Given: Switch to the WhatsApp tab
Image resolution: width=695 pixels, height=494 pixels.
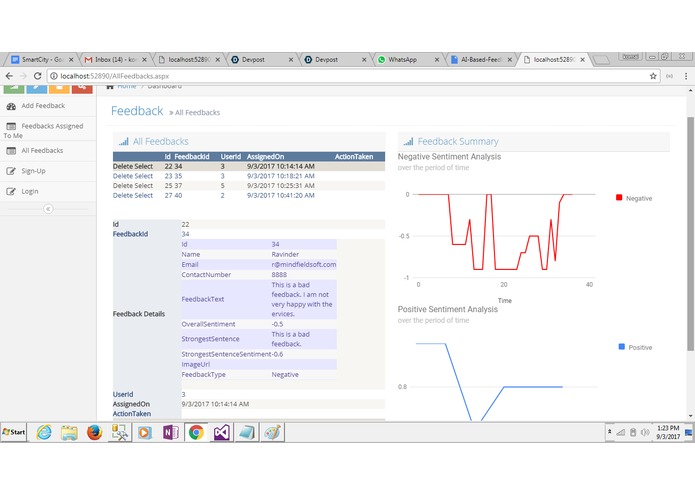Looking at the screenshot, I should tap(407, 59).
